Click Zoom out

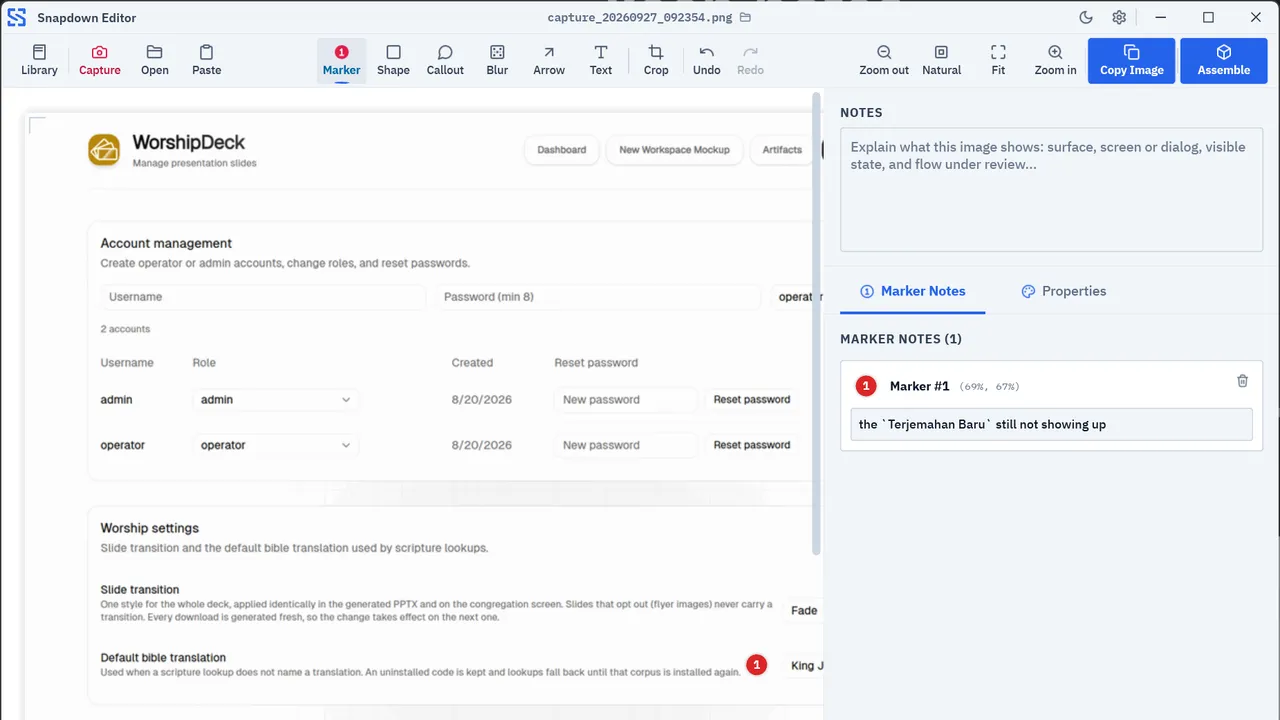click(x=884, y=60)
